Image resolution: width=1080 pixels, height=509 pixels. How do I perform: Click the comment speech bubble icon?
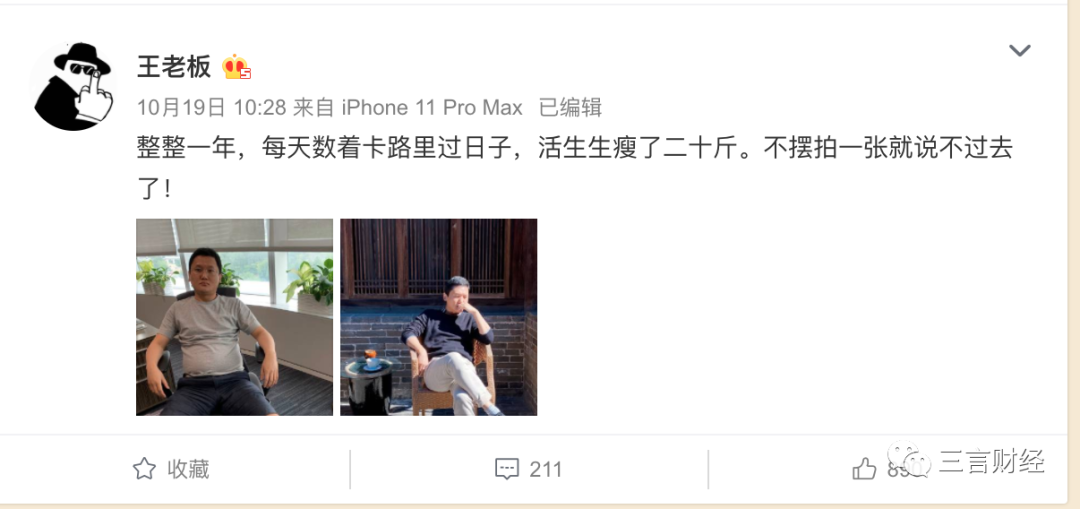pyautogui.click(x=506, y=469)
